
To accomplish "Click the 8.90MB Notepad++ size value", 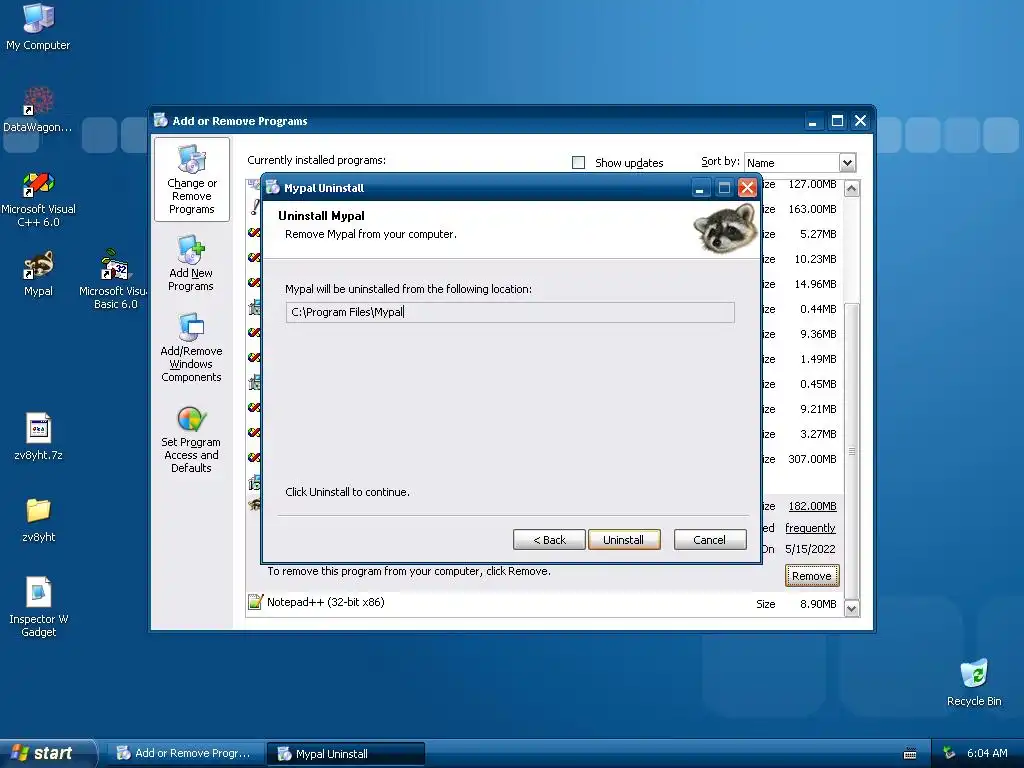I will 818,604.
